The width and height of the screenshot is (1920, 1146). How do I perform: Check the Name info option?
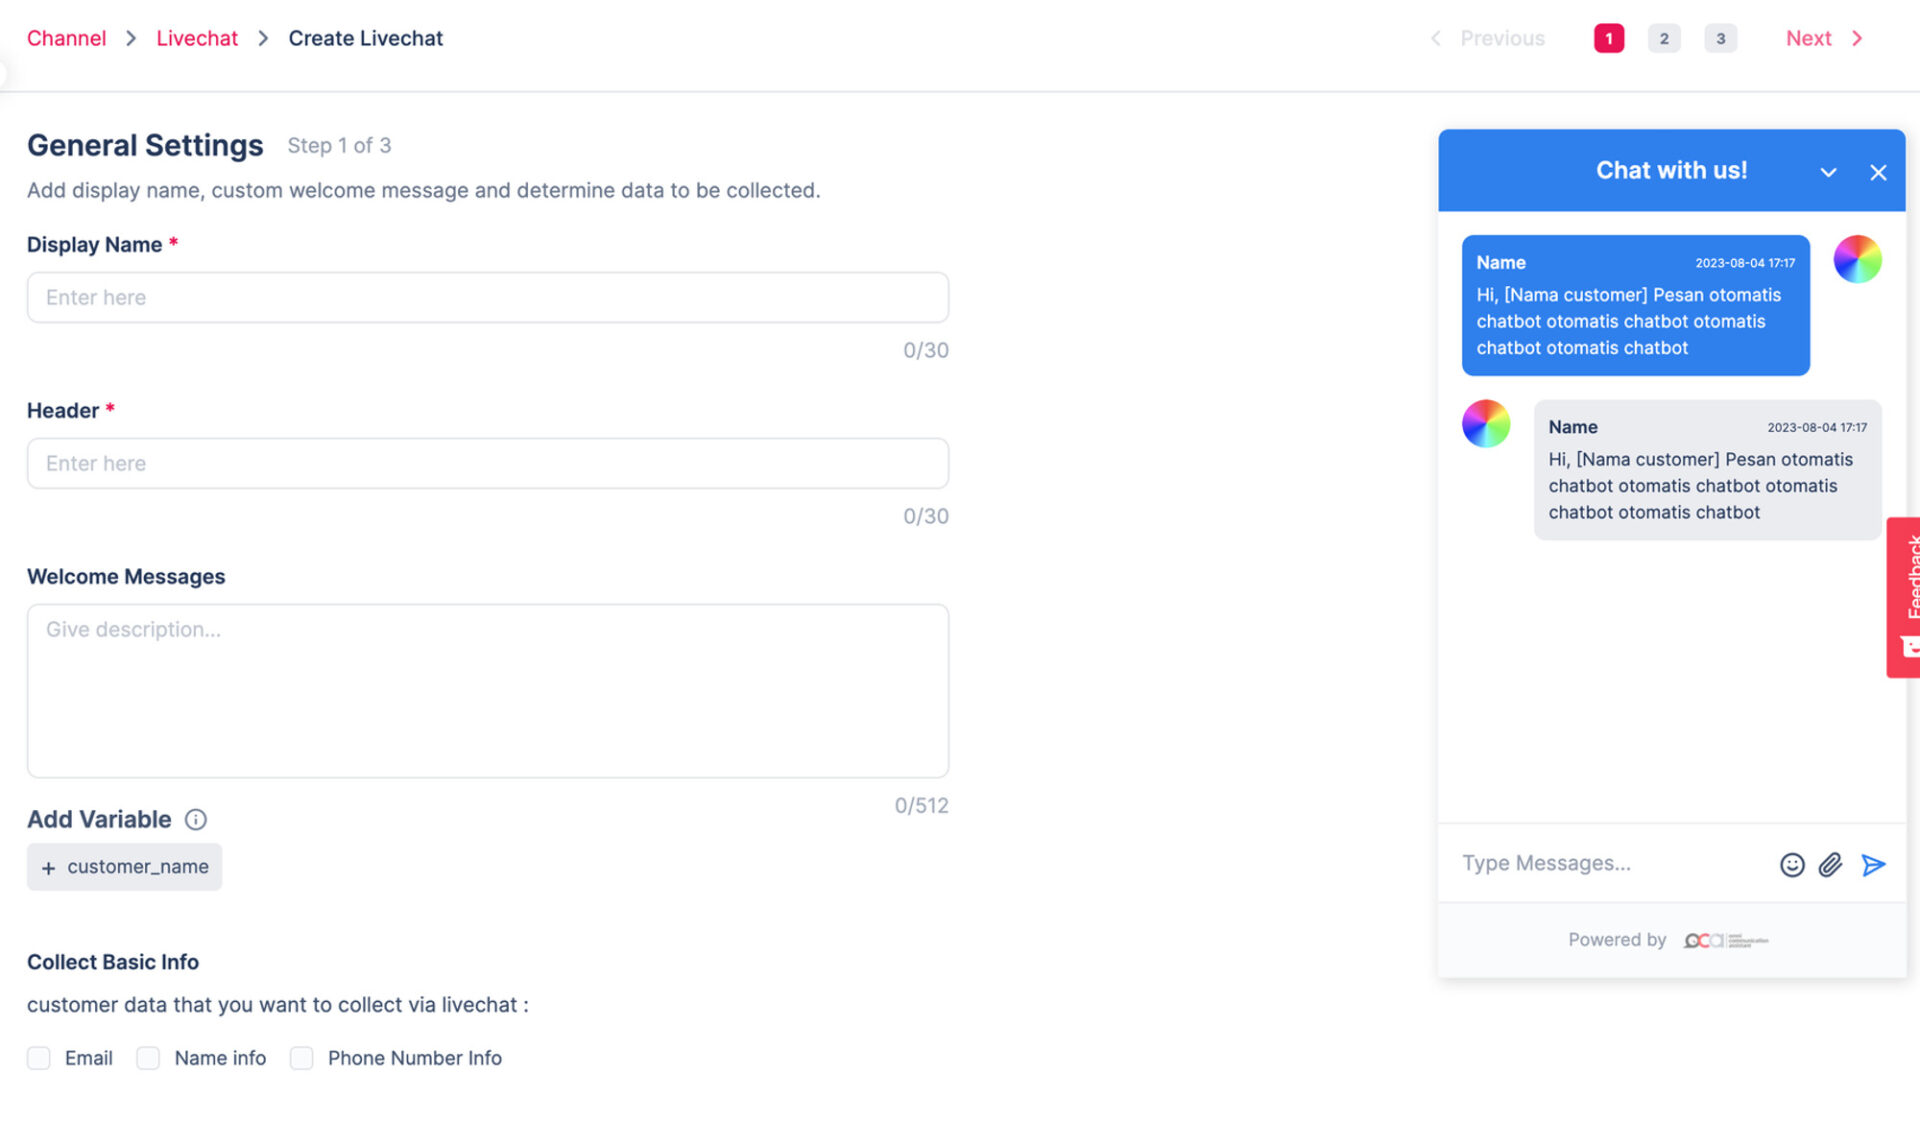[148, 1058]
